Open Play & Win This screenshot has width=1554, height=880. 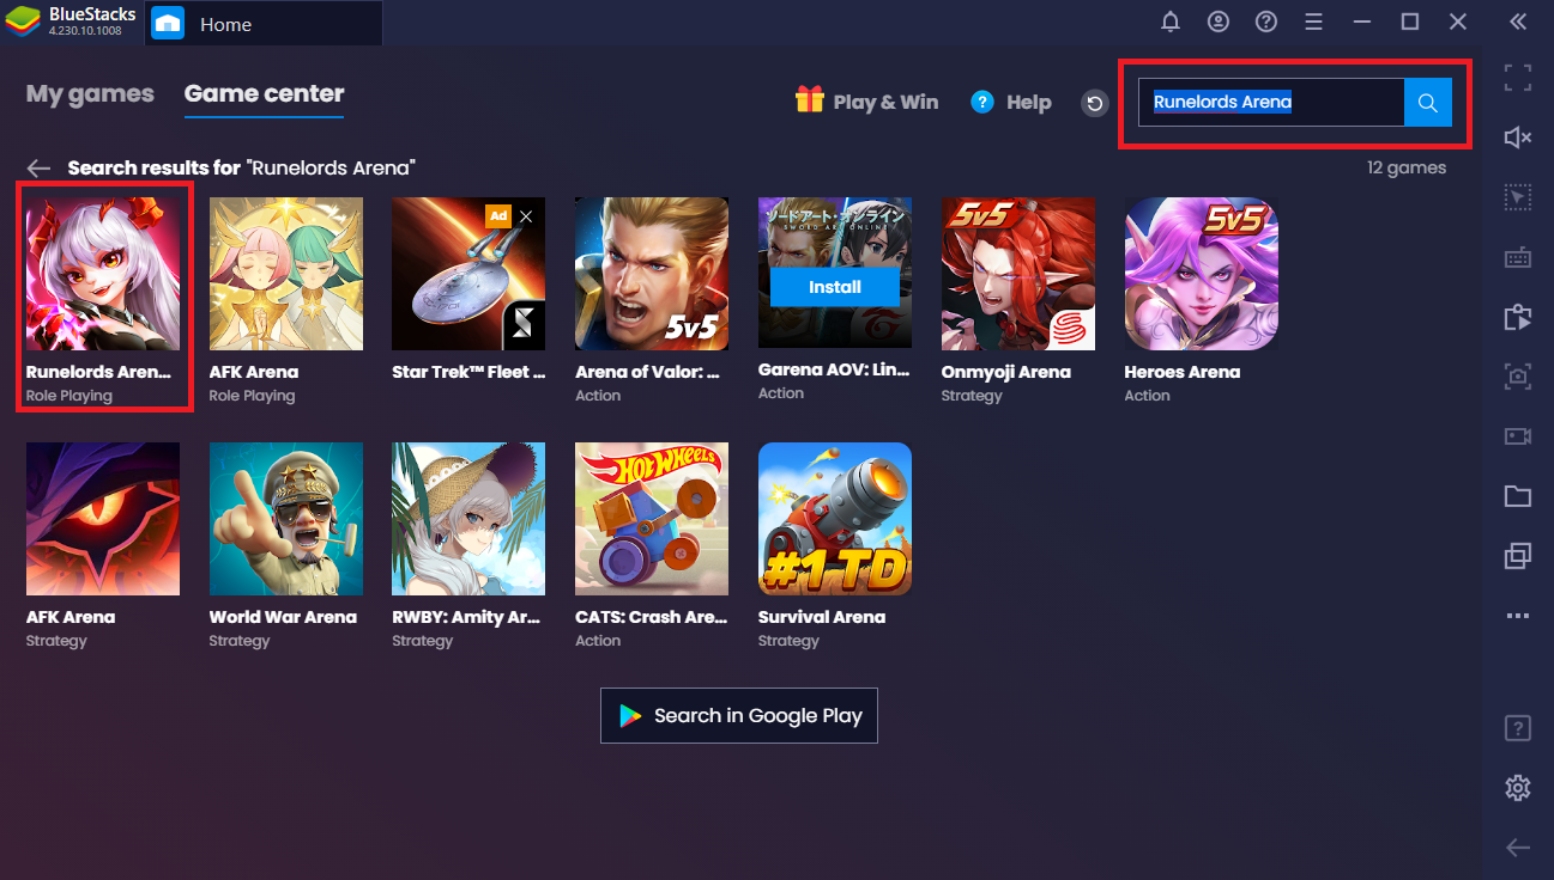(867, 101)
